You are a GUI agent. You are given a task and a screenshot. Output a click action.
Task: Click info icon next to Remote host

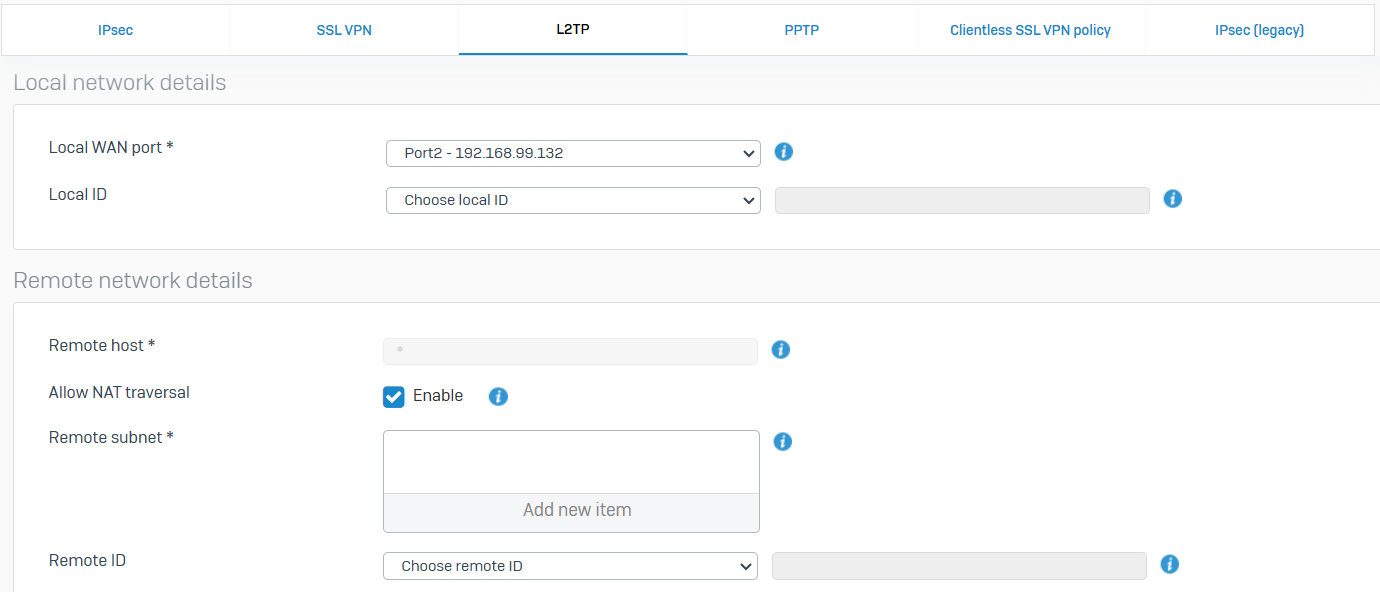click(x=781, y=350)
